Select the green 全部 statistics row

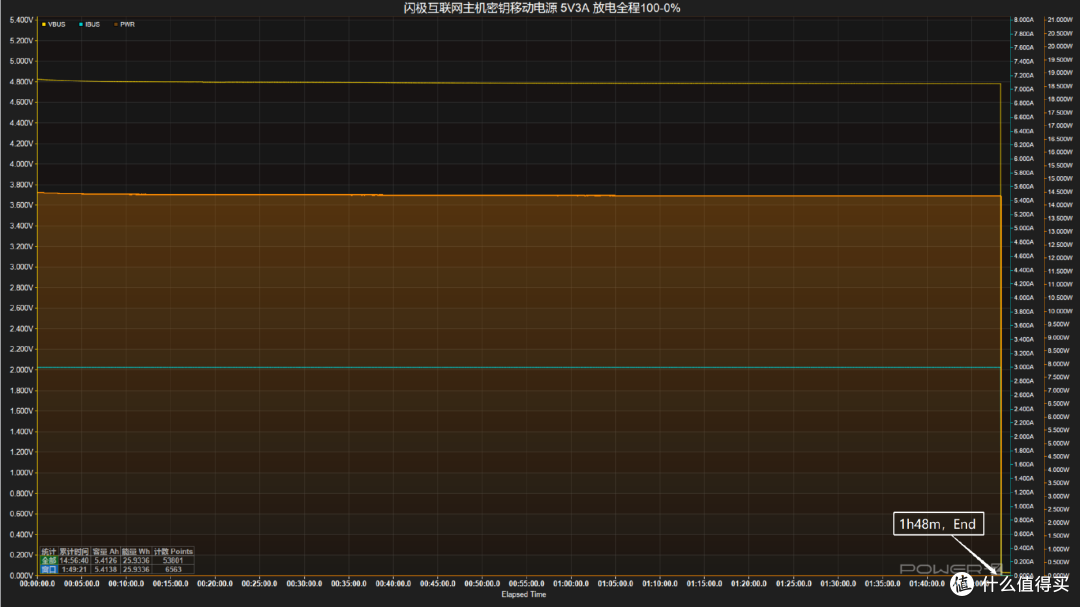click(x=117, y=561)
